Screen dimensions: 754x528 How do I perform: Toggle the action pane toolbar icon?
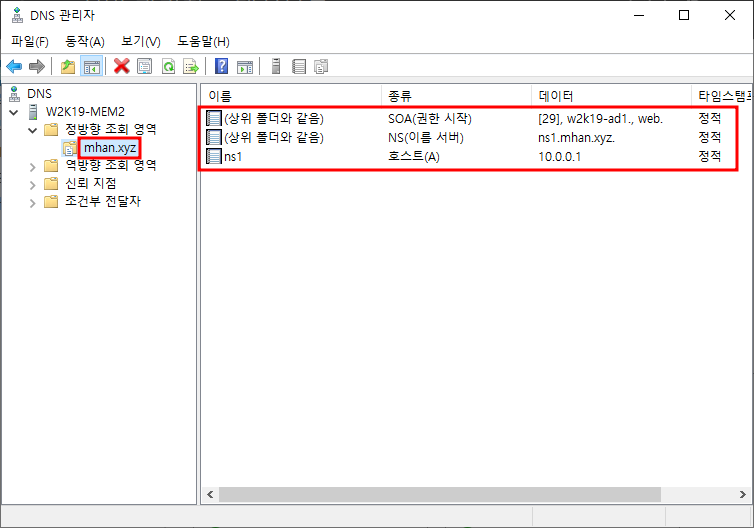click(x=245, y=66)
